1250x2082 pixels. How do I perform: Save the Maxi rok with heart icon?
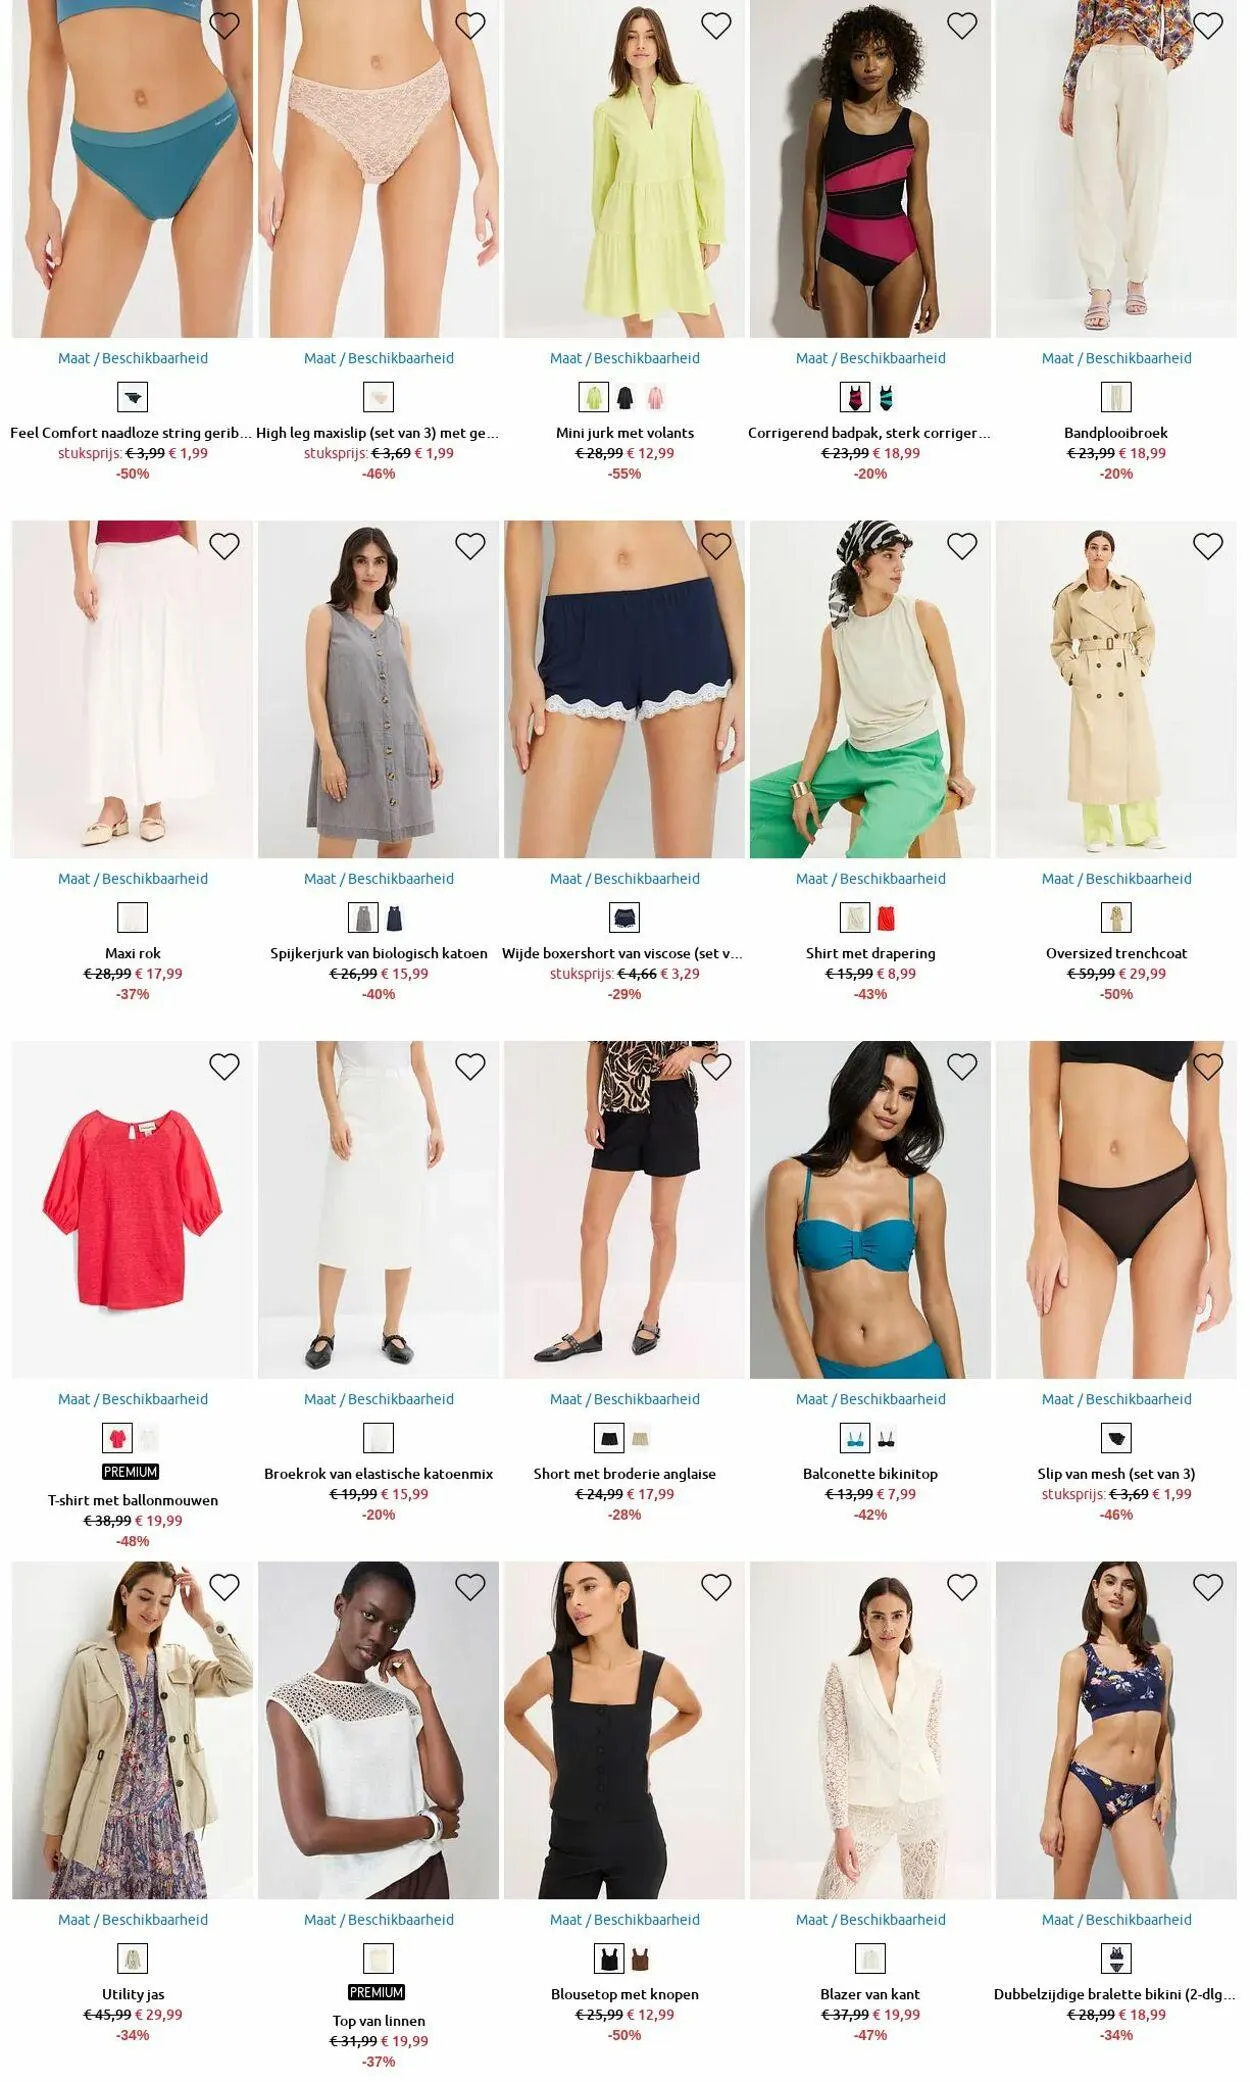pyautogui.click(x=224, y=546)
